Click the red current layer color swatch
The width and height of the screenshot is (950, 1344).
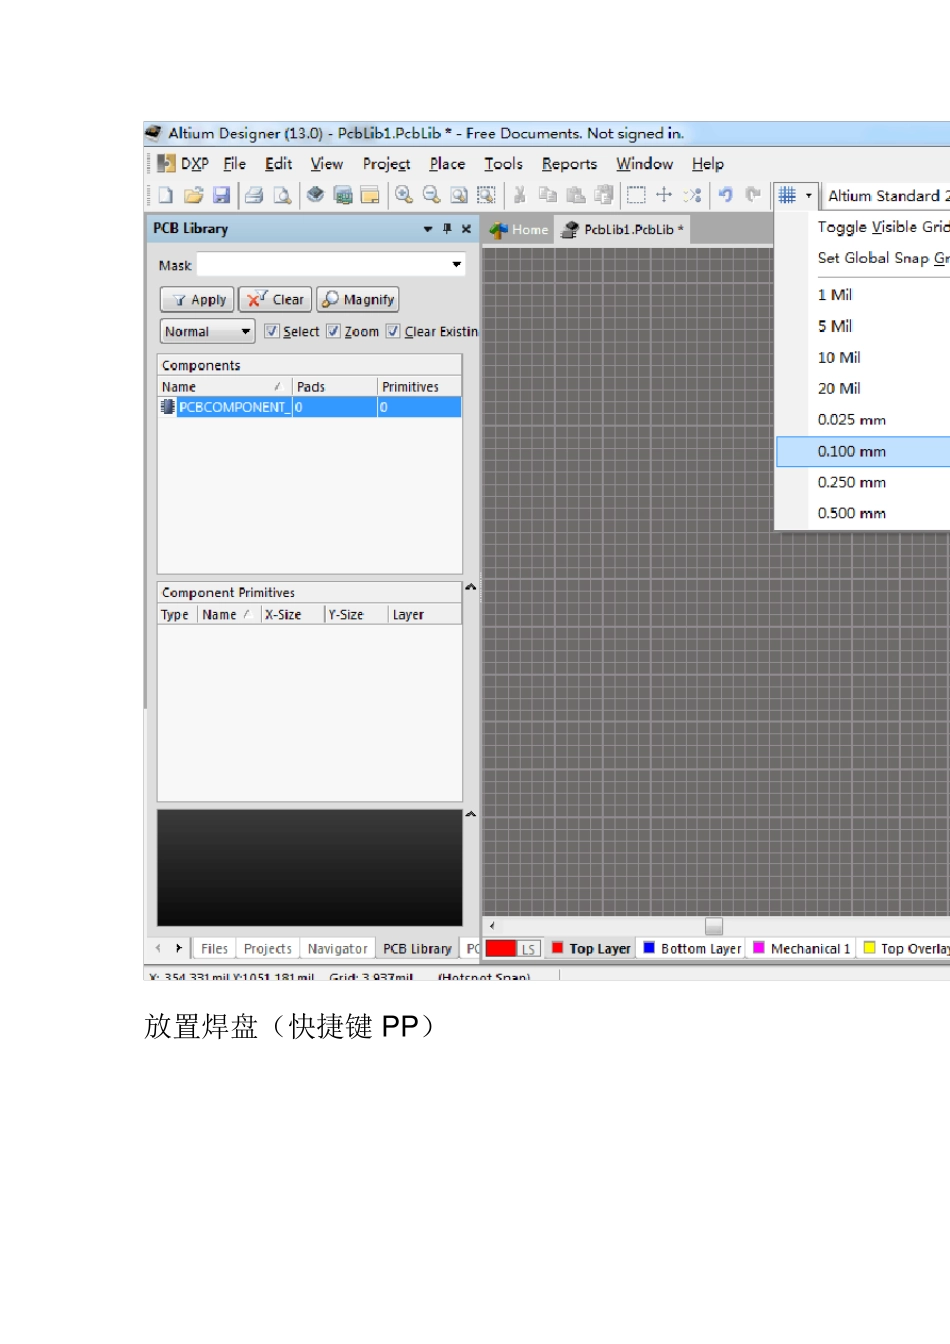(501, 949)
